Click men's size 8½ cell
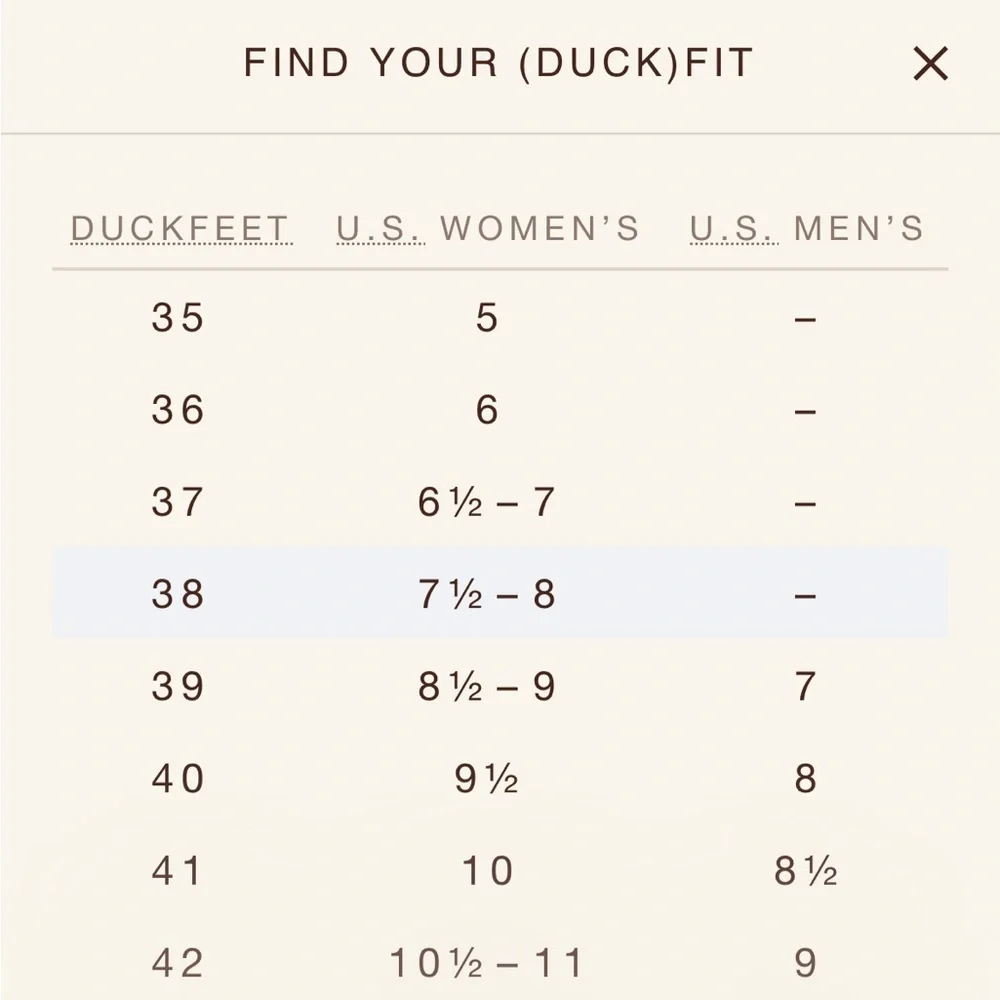This screenshot has height=1000, width=1000. (x=805, y=871)
